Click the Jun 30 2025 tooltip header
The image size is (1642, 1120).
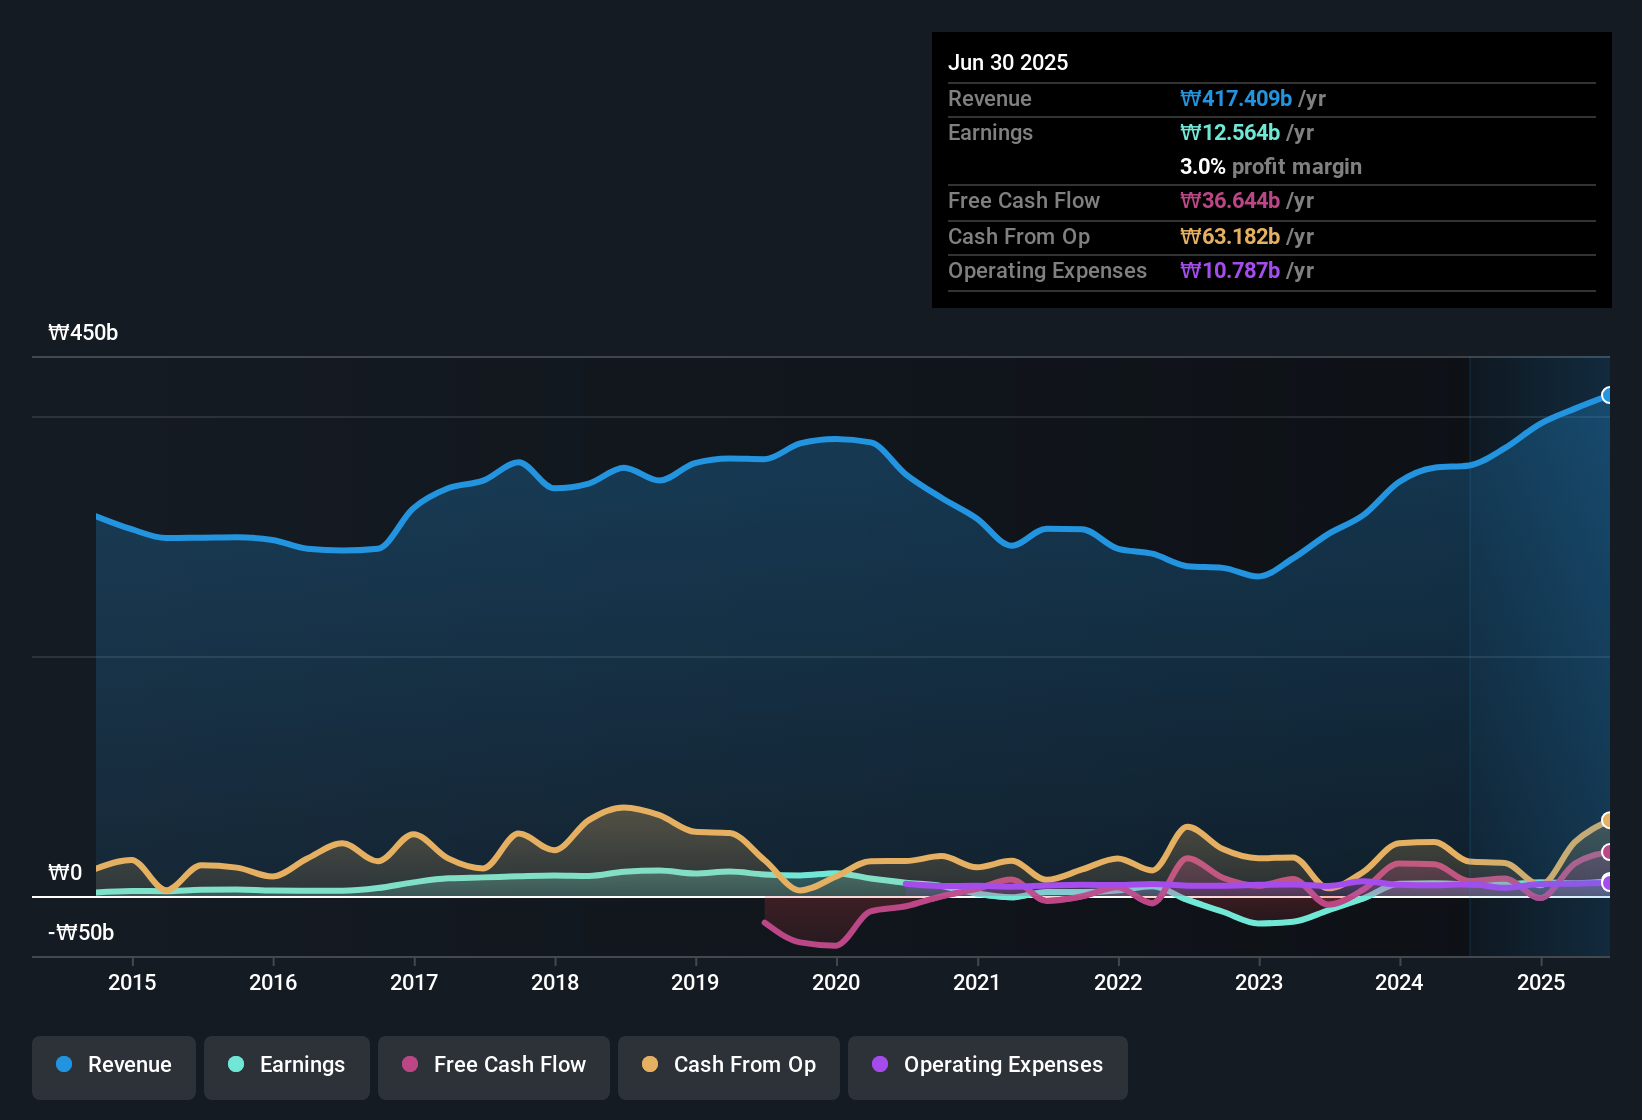click(1008, 62)
